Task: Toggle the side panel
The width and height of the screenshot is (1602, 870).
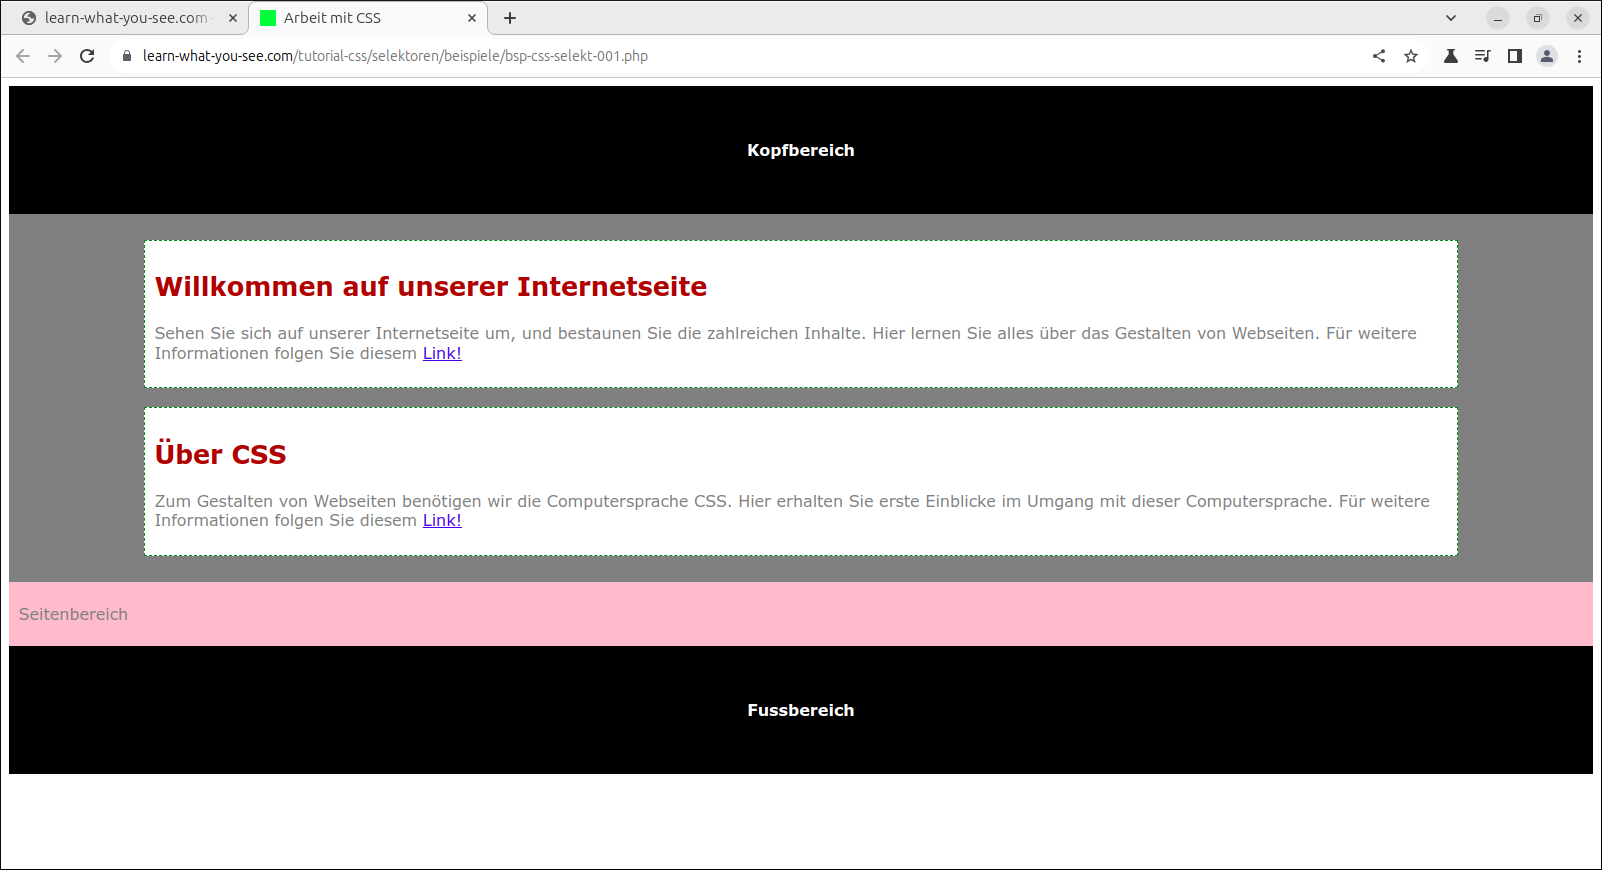Action: (x=1515, y=56)
